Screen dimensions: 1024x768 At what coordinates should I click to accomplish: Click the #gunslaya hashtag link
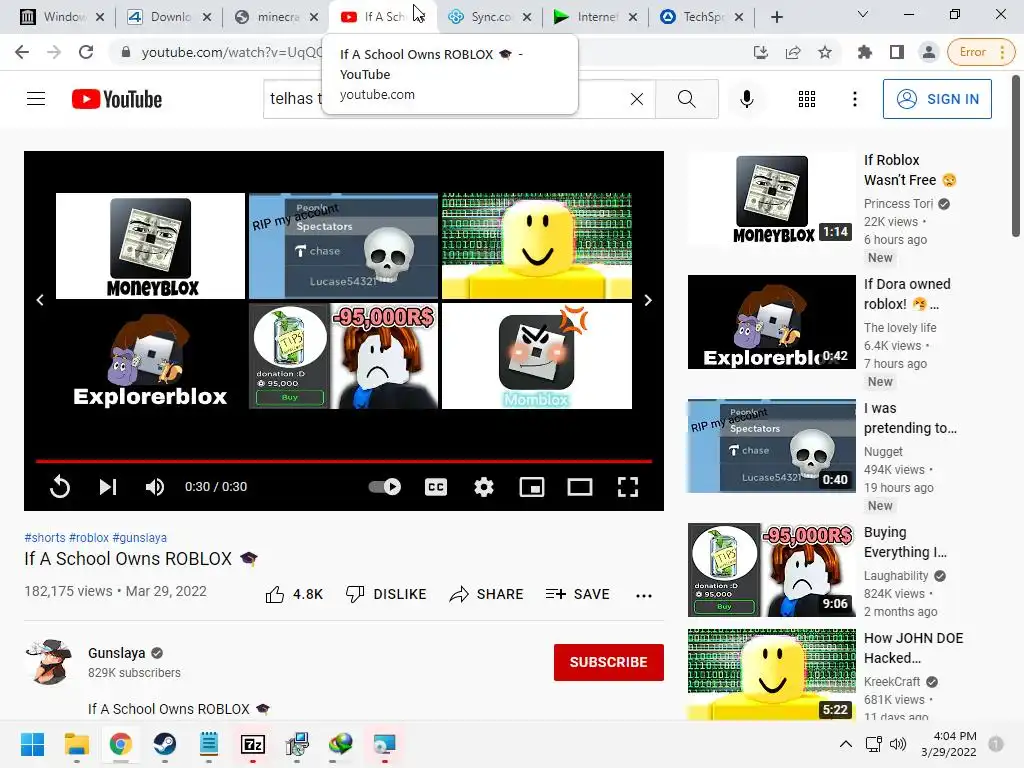139,537
